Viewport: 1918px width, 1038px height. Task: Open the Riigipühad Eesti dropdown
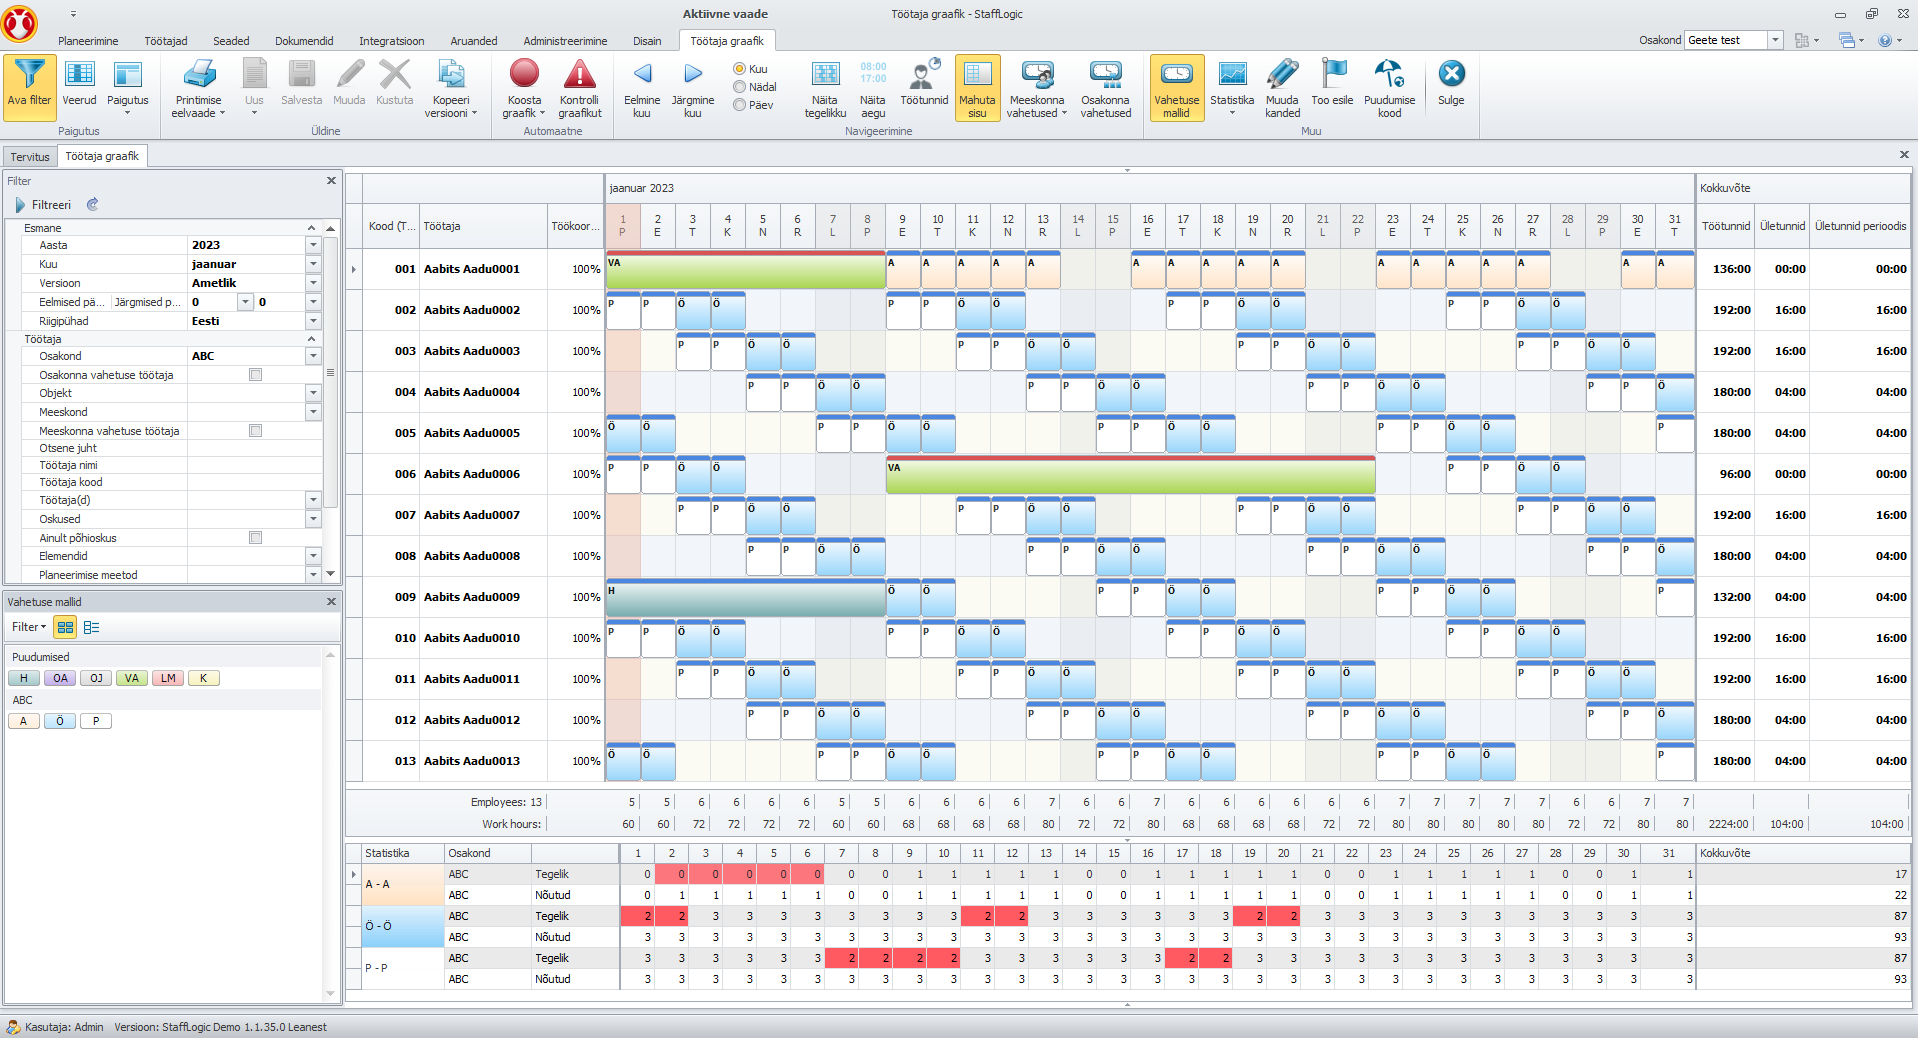[x=313, y=321]
